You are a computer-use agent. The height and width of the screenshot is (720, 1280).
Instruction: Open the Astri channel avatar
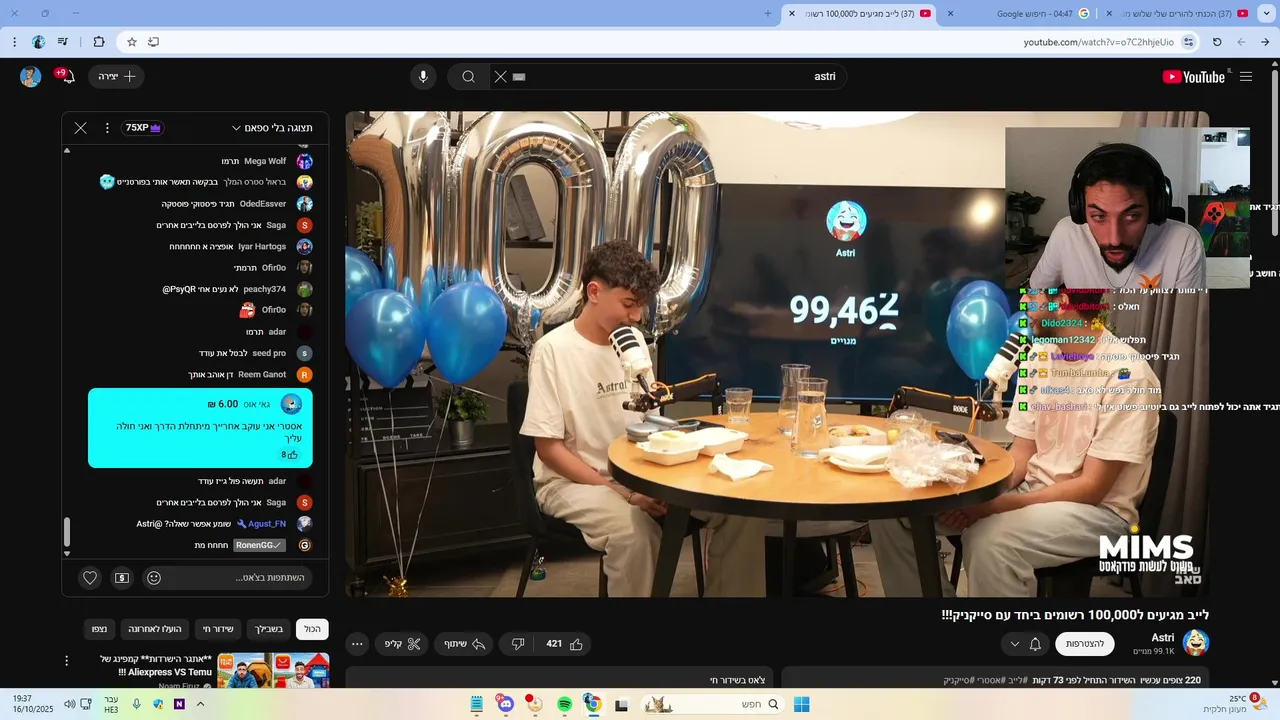[1196, 643]
